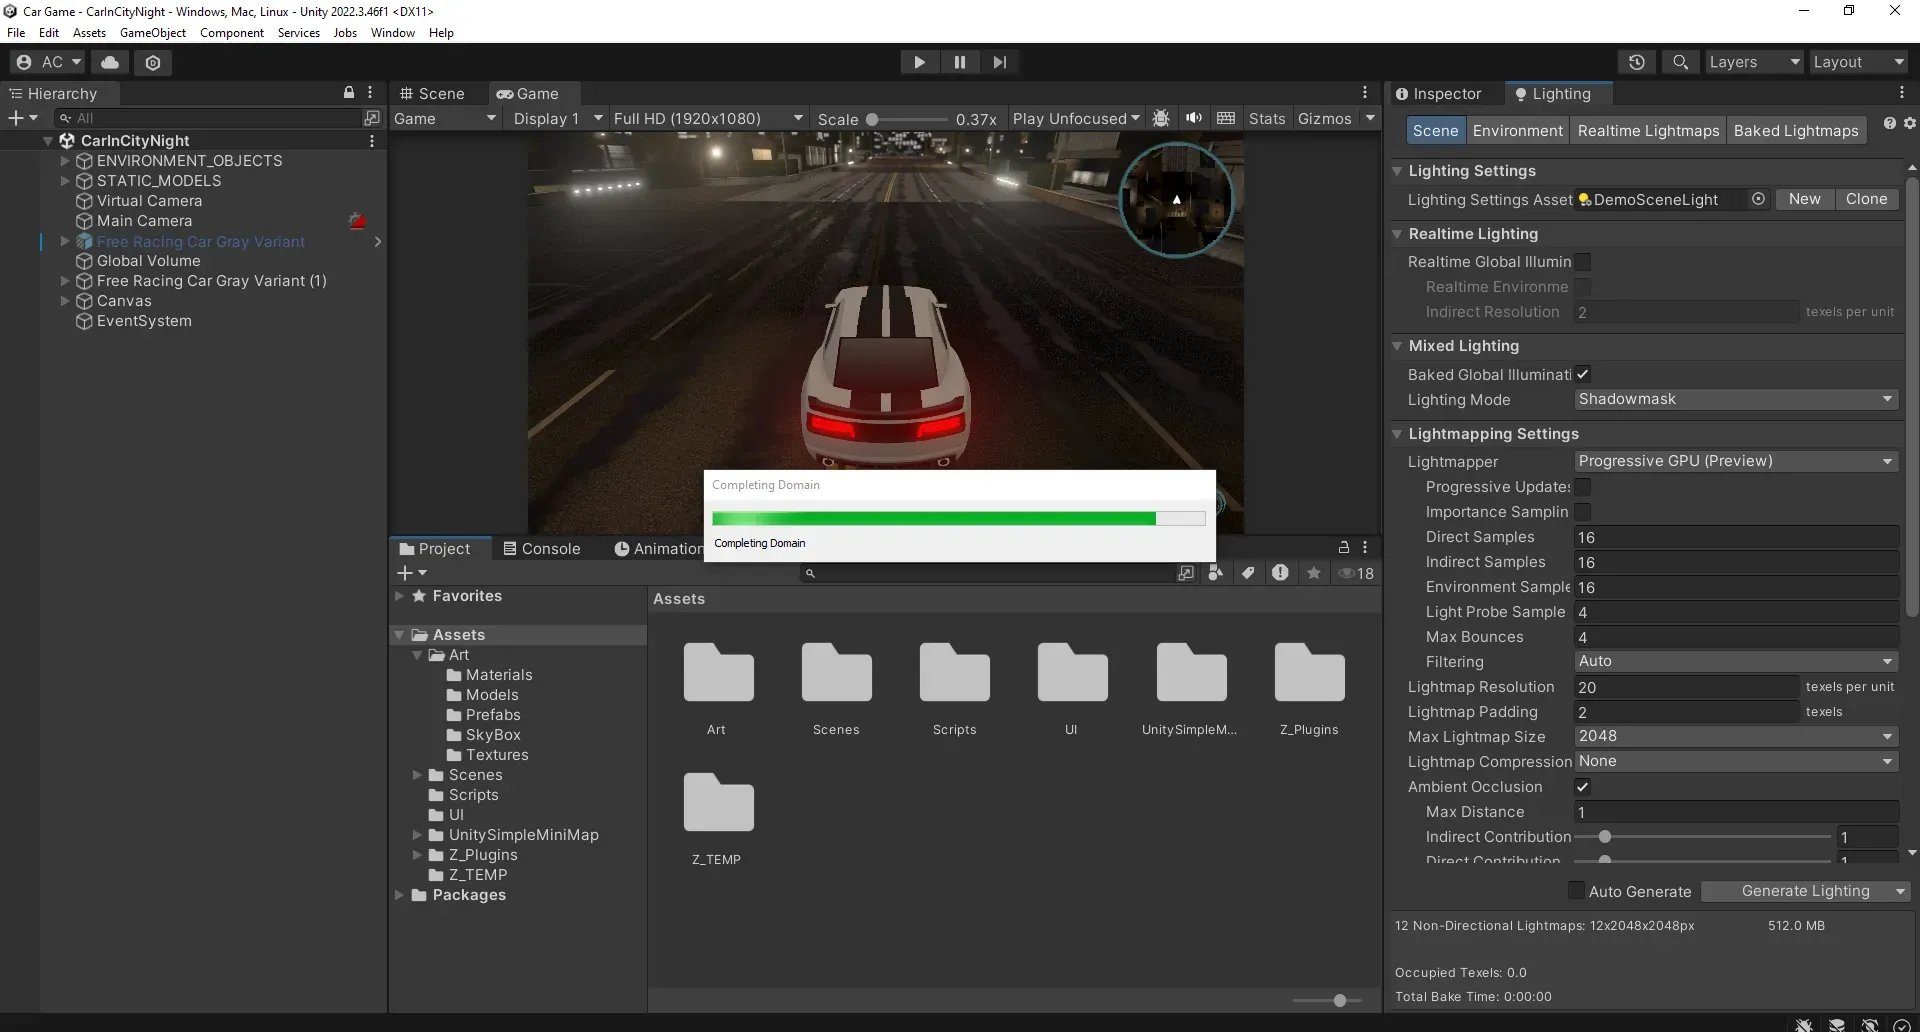This screenshot has height=1032, width=1920.
Task: Toggle the hidden packages visibility count
Action: coord(1357,573)
